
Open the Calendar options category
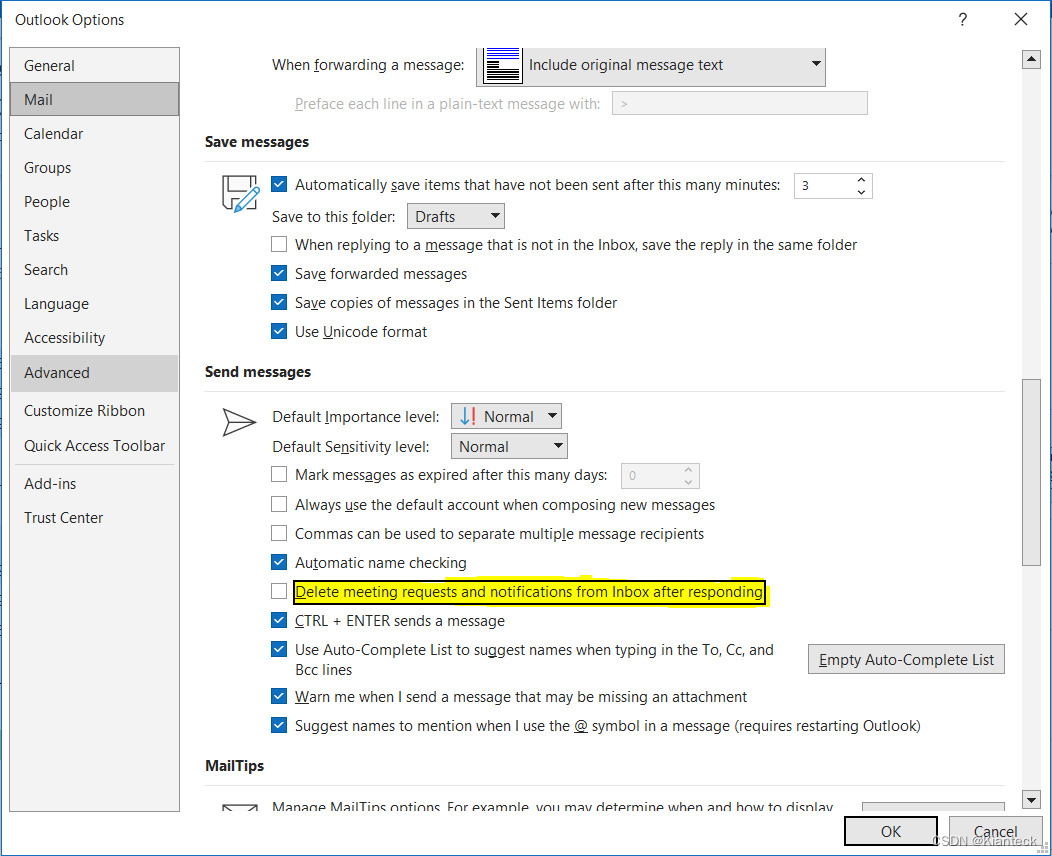[95, 133]
